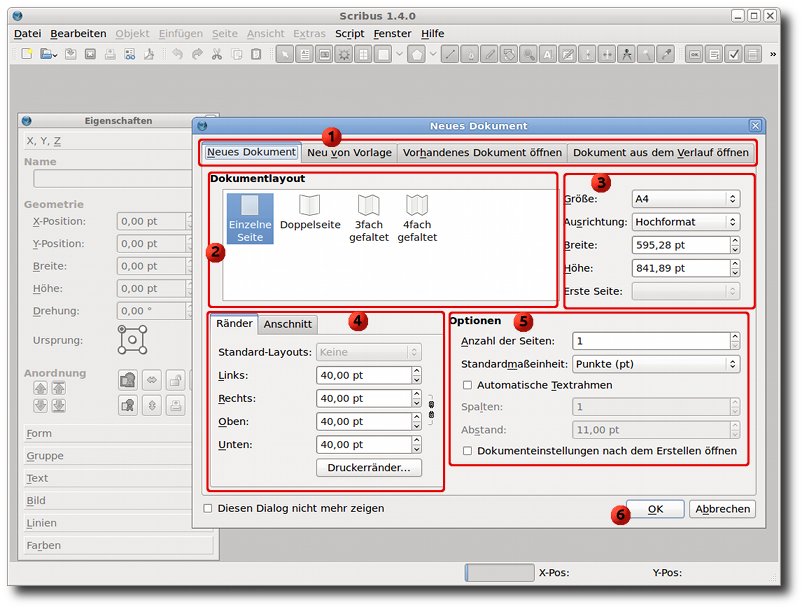
Task: Select the Freehand Line pencil tool
Action: point(489,54)
